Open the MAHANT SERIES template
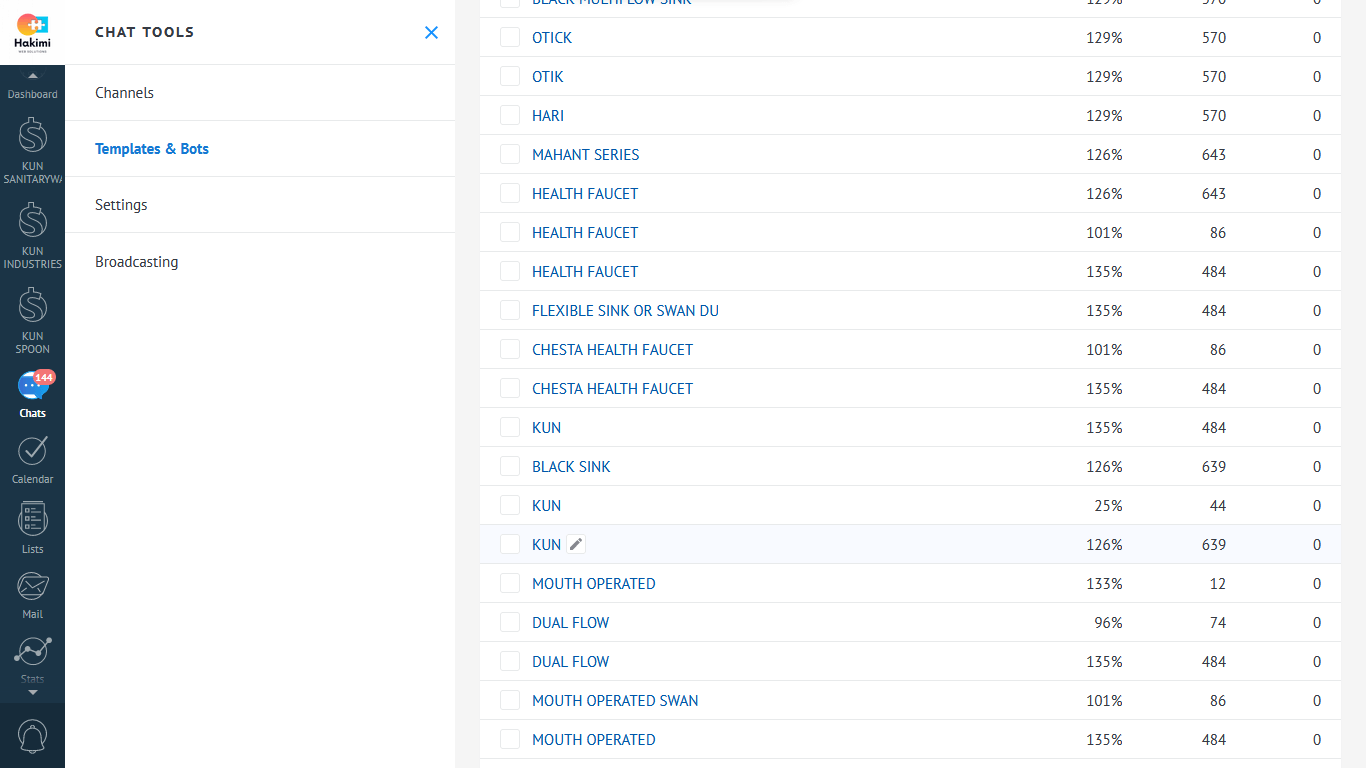The image size is (1366, 768). [x=585, y=155]
